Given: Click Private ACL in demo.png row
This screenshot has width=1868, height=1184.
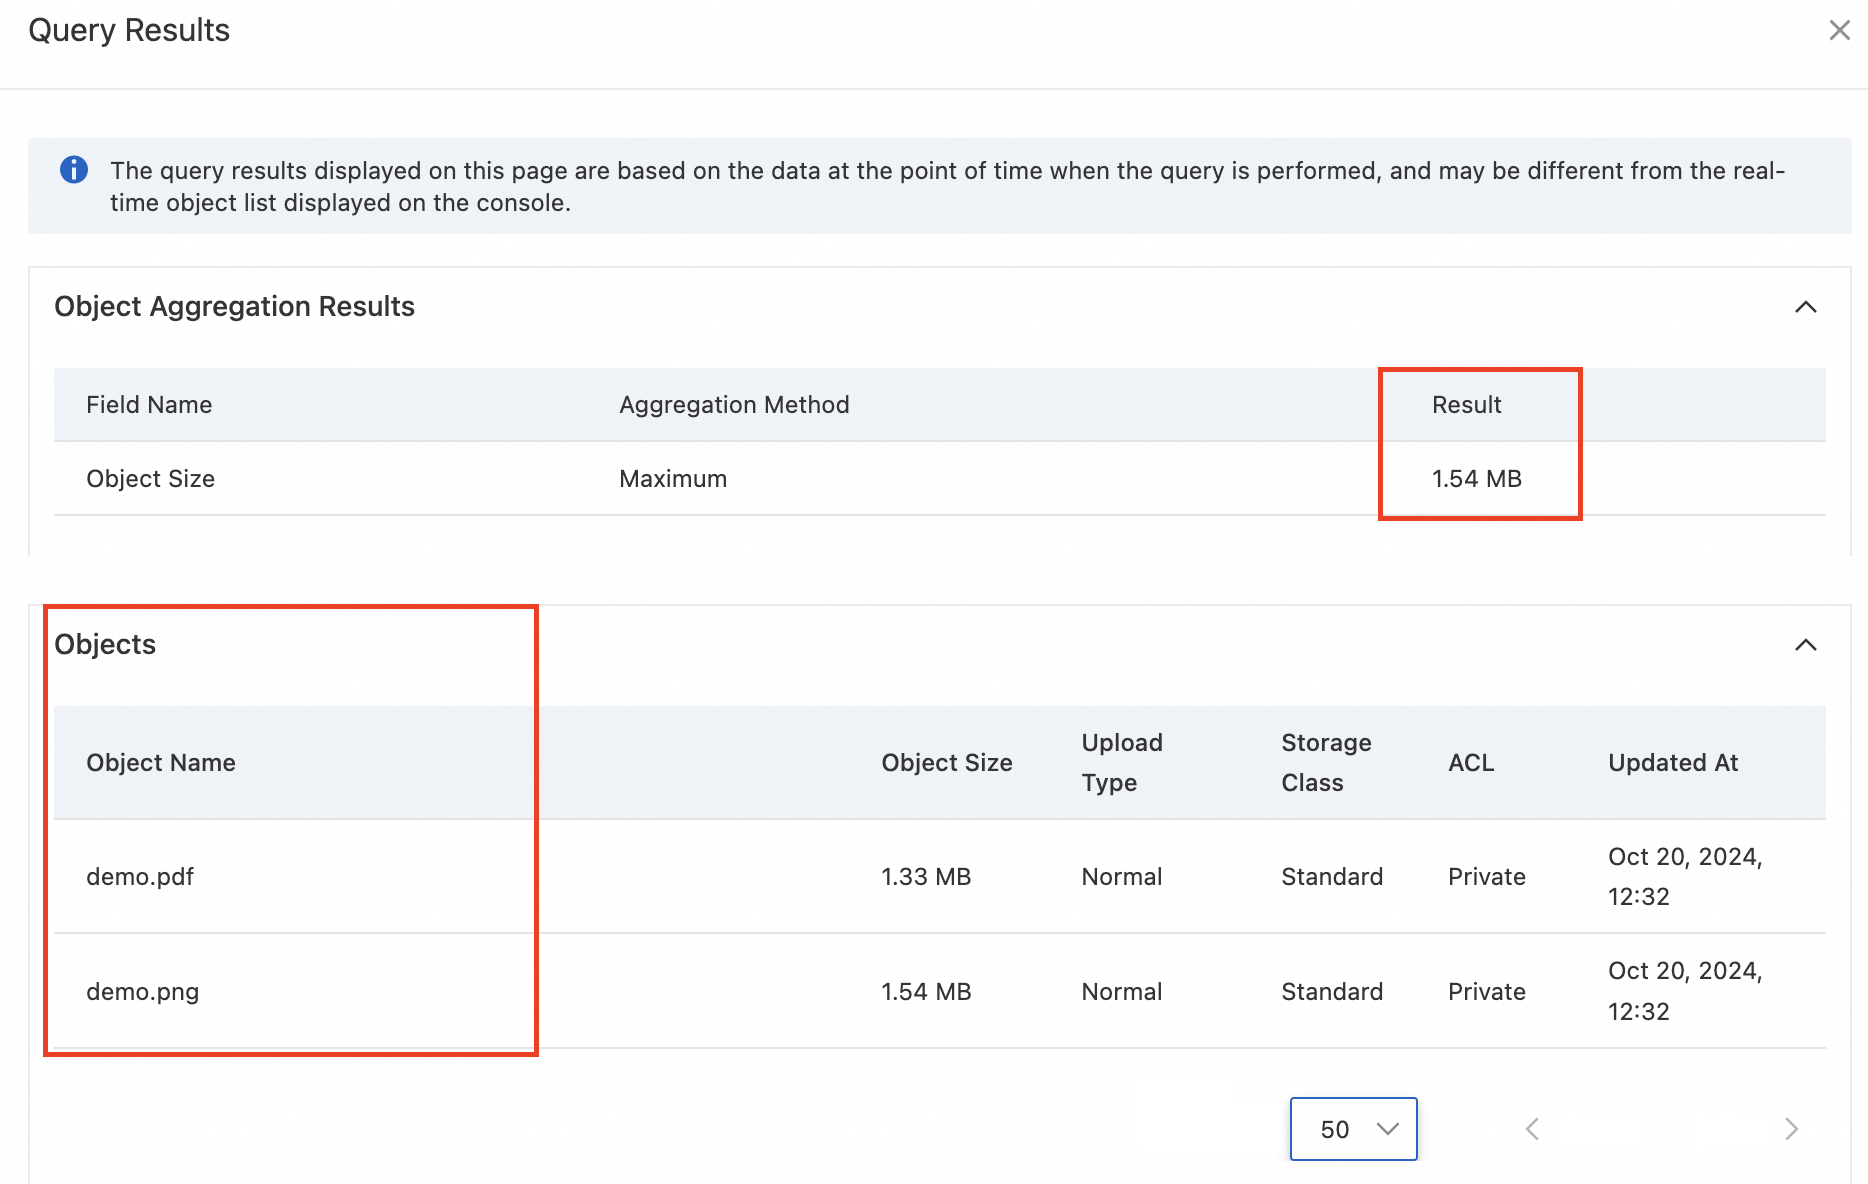Looking at the screenshot, I should click(1487, 992).
